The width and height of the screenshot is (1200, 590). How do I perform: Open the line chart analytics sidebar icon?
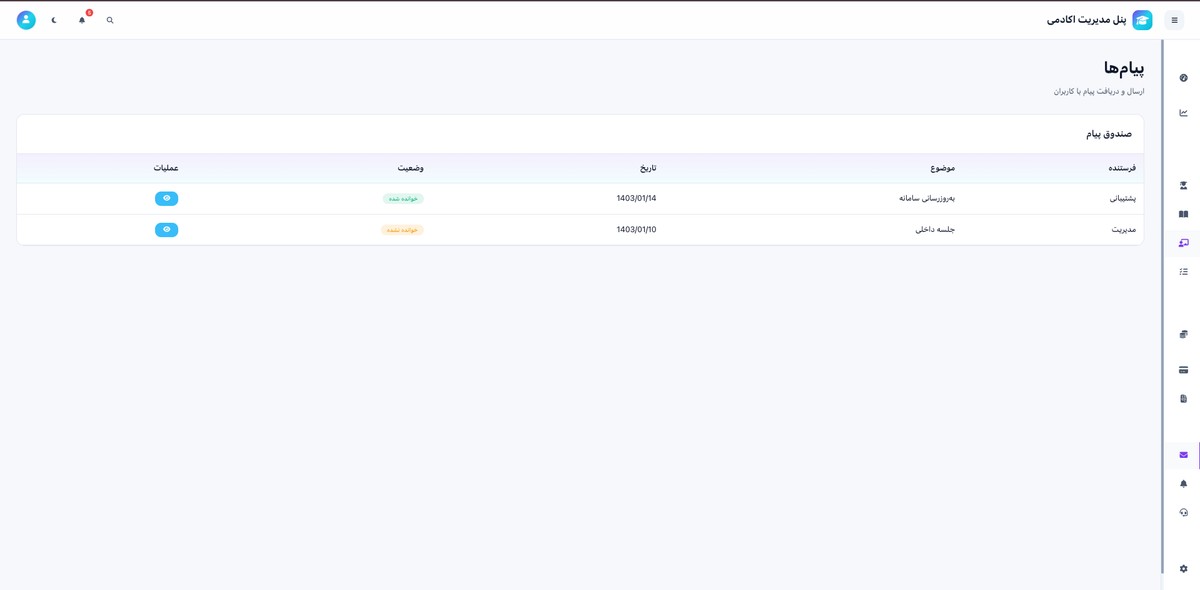1183,113
